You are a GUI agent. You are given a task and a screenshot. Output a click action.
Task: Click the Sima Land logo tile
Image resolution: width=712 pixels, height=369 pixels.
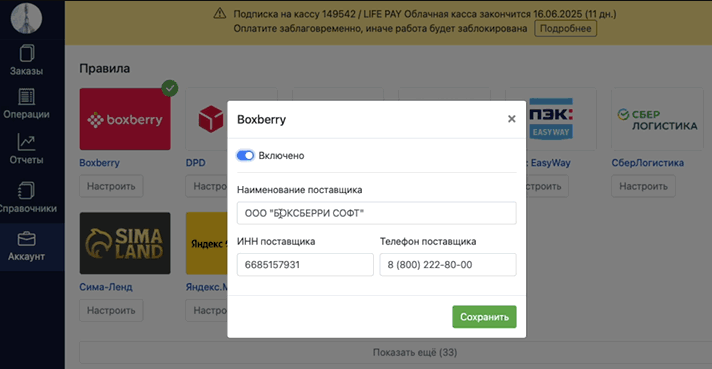(125, 243)
